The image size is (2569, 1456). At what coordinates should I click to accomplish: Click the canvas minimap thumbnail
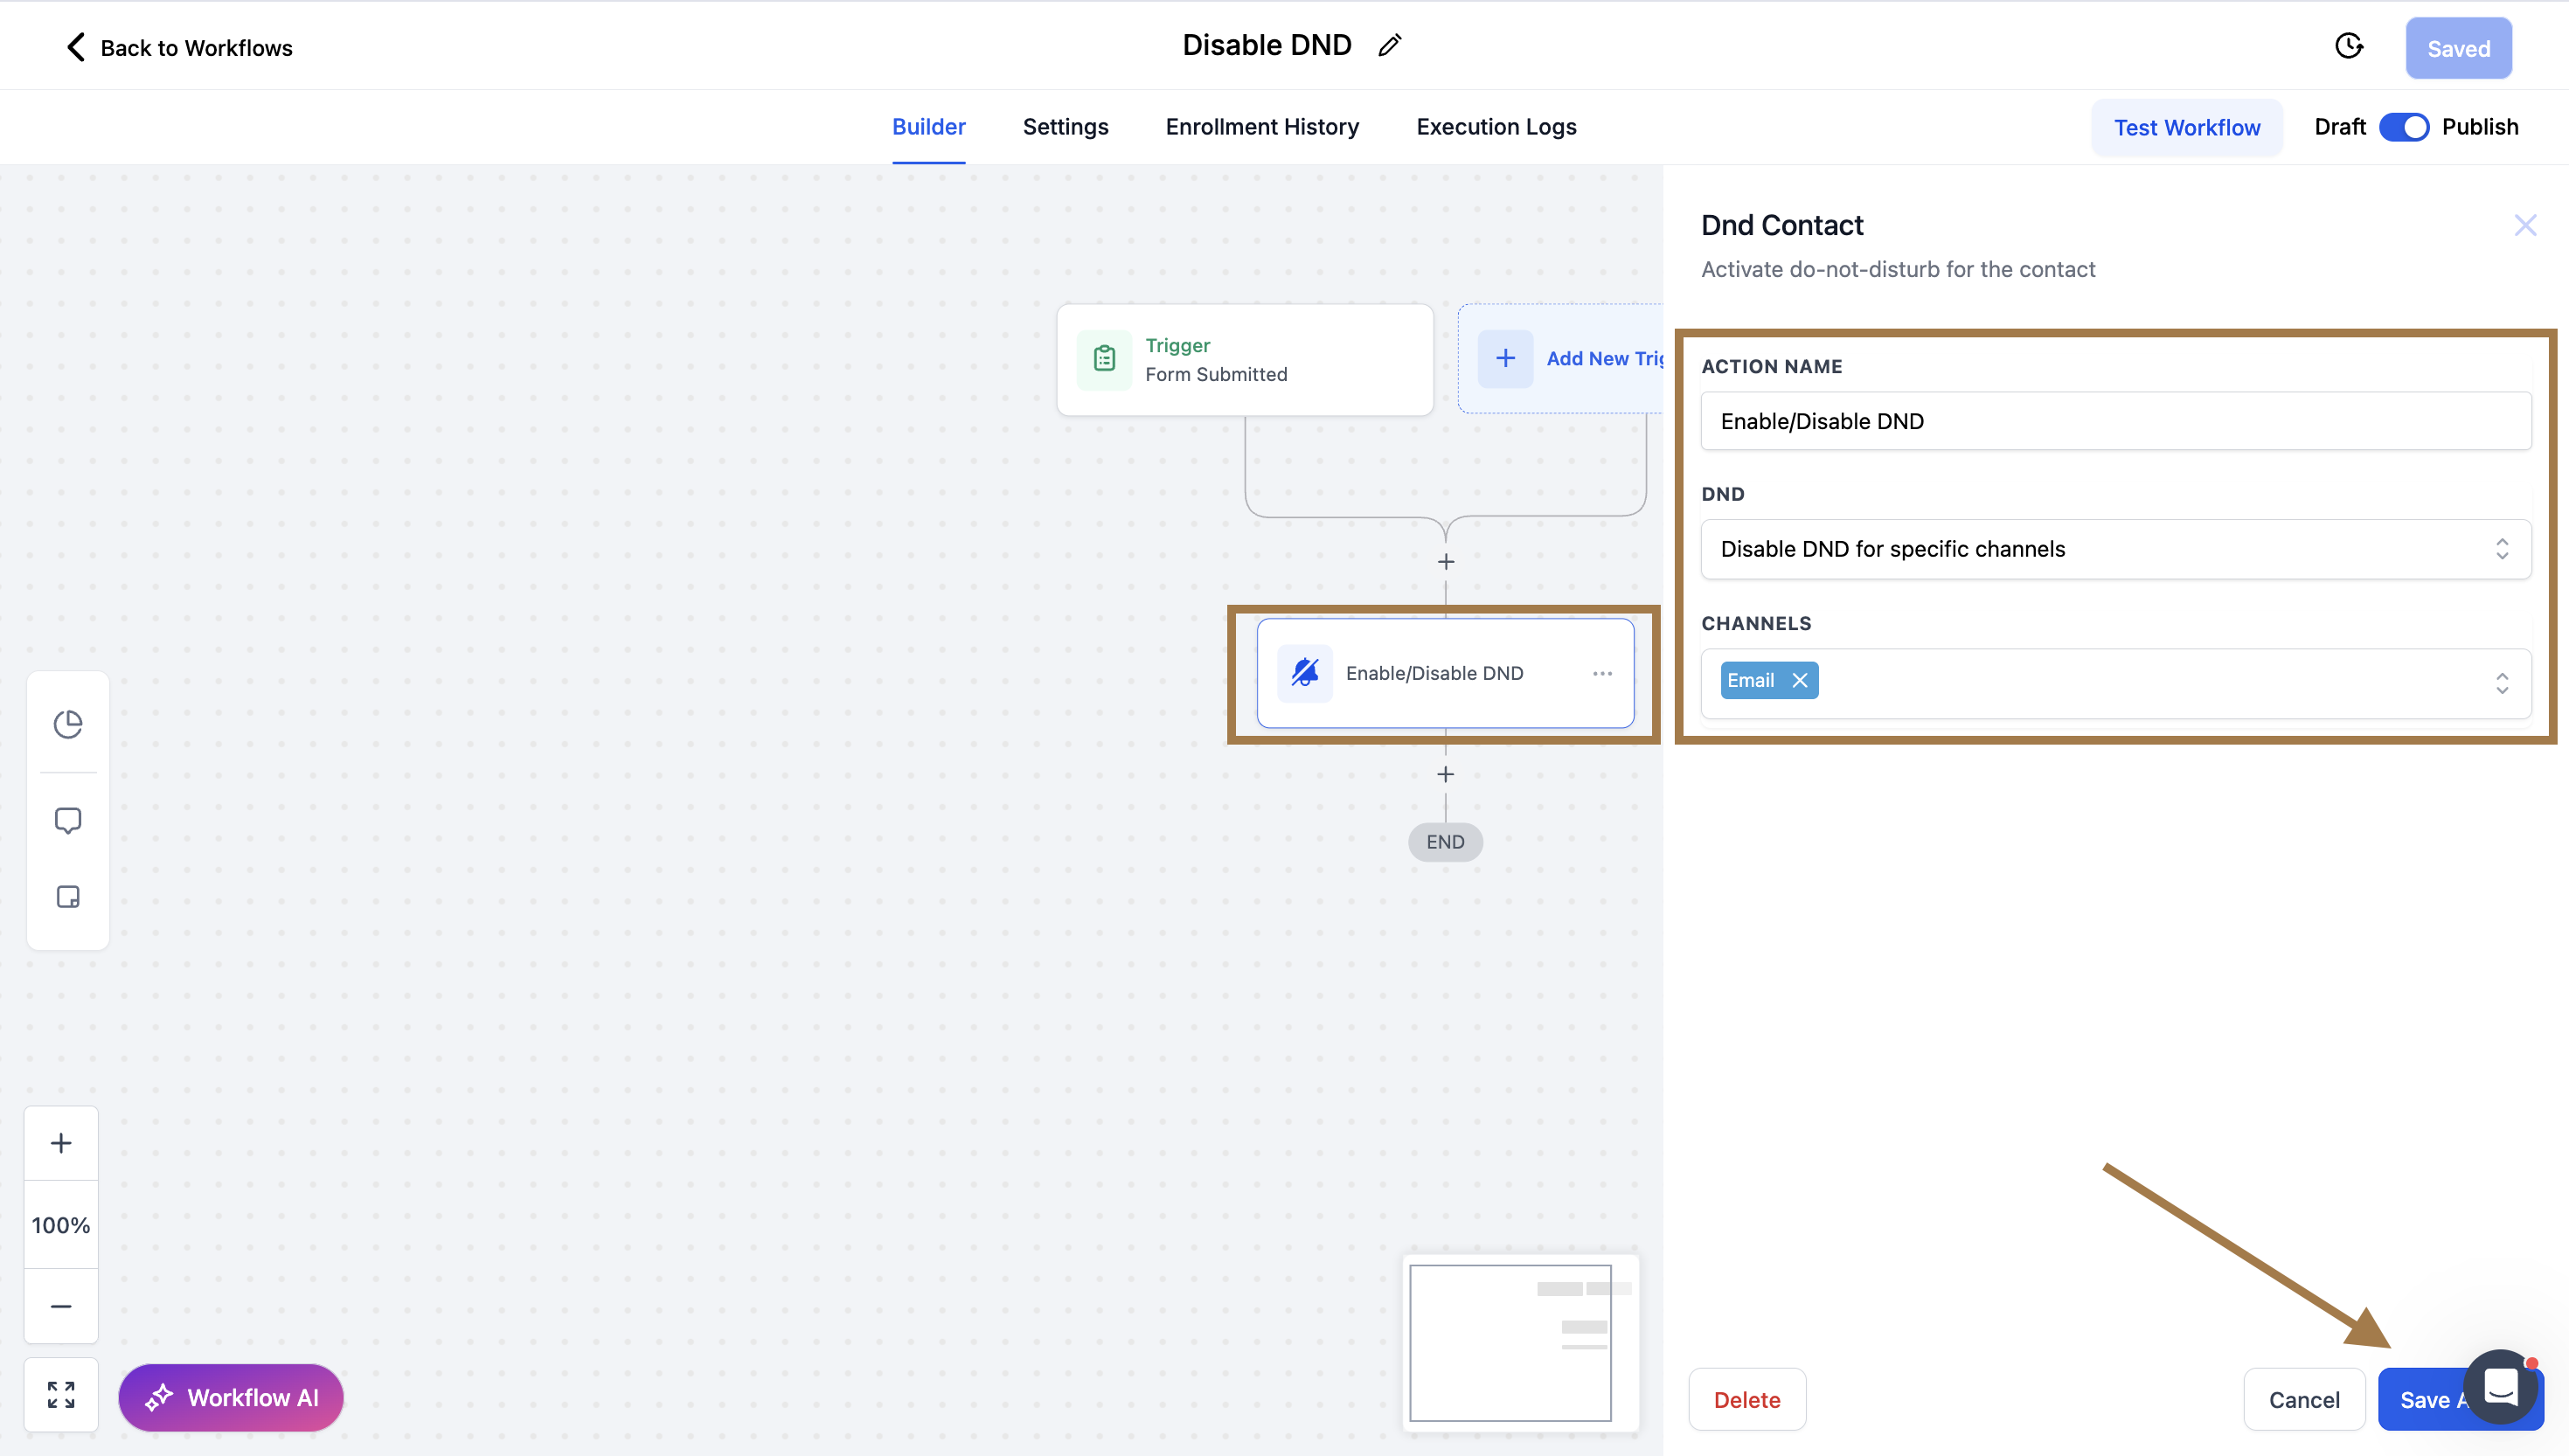pyautogui.click(x=1520, y=1342)
